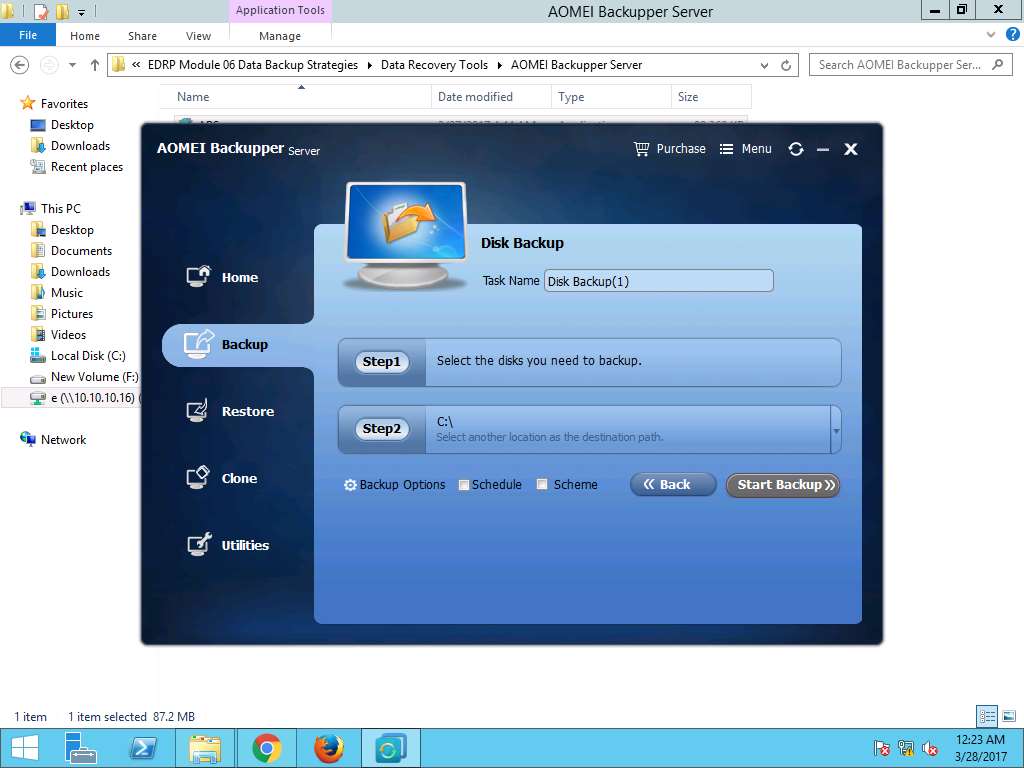Click the Back button
Viewport: 1024px width, 768px height.
click(x=673, y=485)
